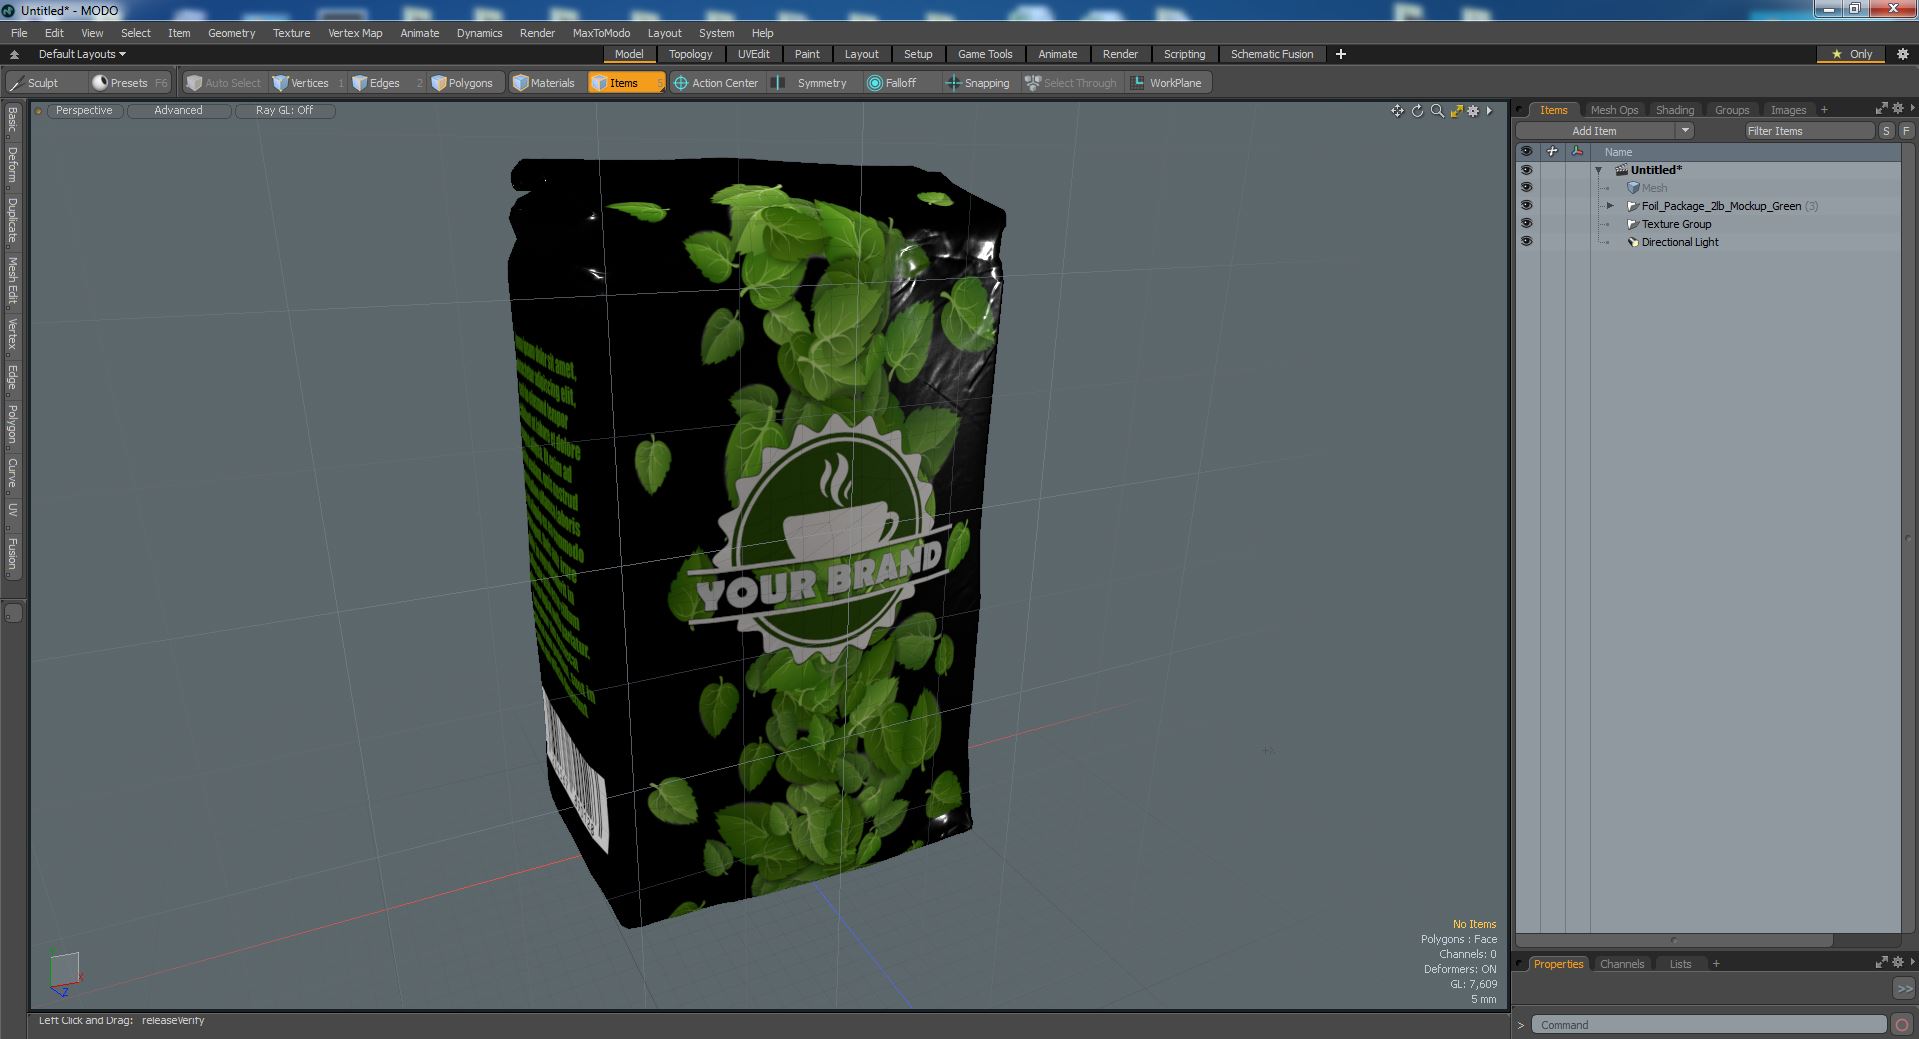Click the viewport maximize icon
Viewport: 1919px width, 1039px height.
pyautogui.click(x=1456, y=111)
